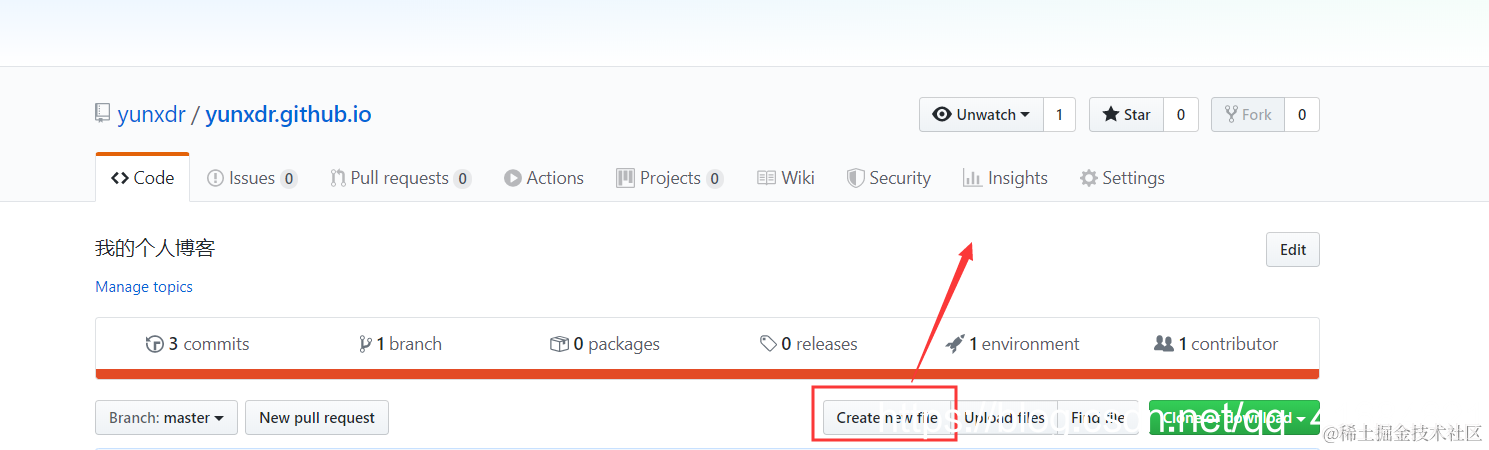
Task: Click the Wiki book icon
Action: click(766, 178)
